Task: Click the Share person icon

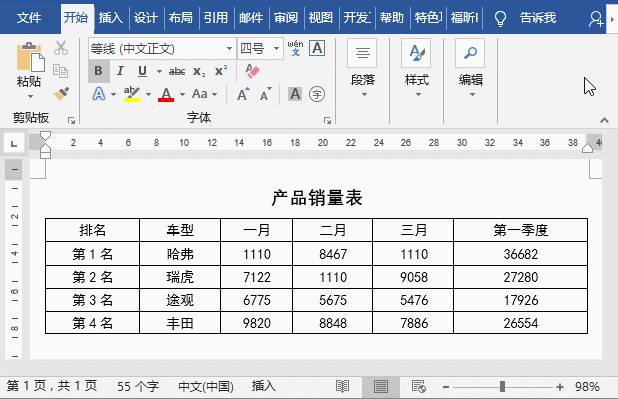Action: pyautogui.click(x=596, y=18)
